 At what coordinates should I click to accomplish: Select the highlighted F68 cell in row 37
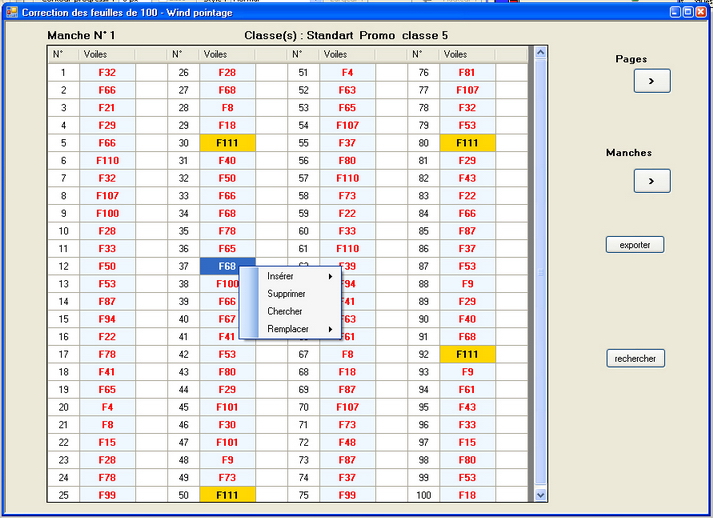[227, 266]
